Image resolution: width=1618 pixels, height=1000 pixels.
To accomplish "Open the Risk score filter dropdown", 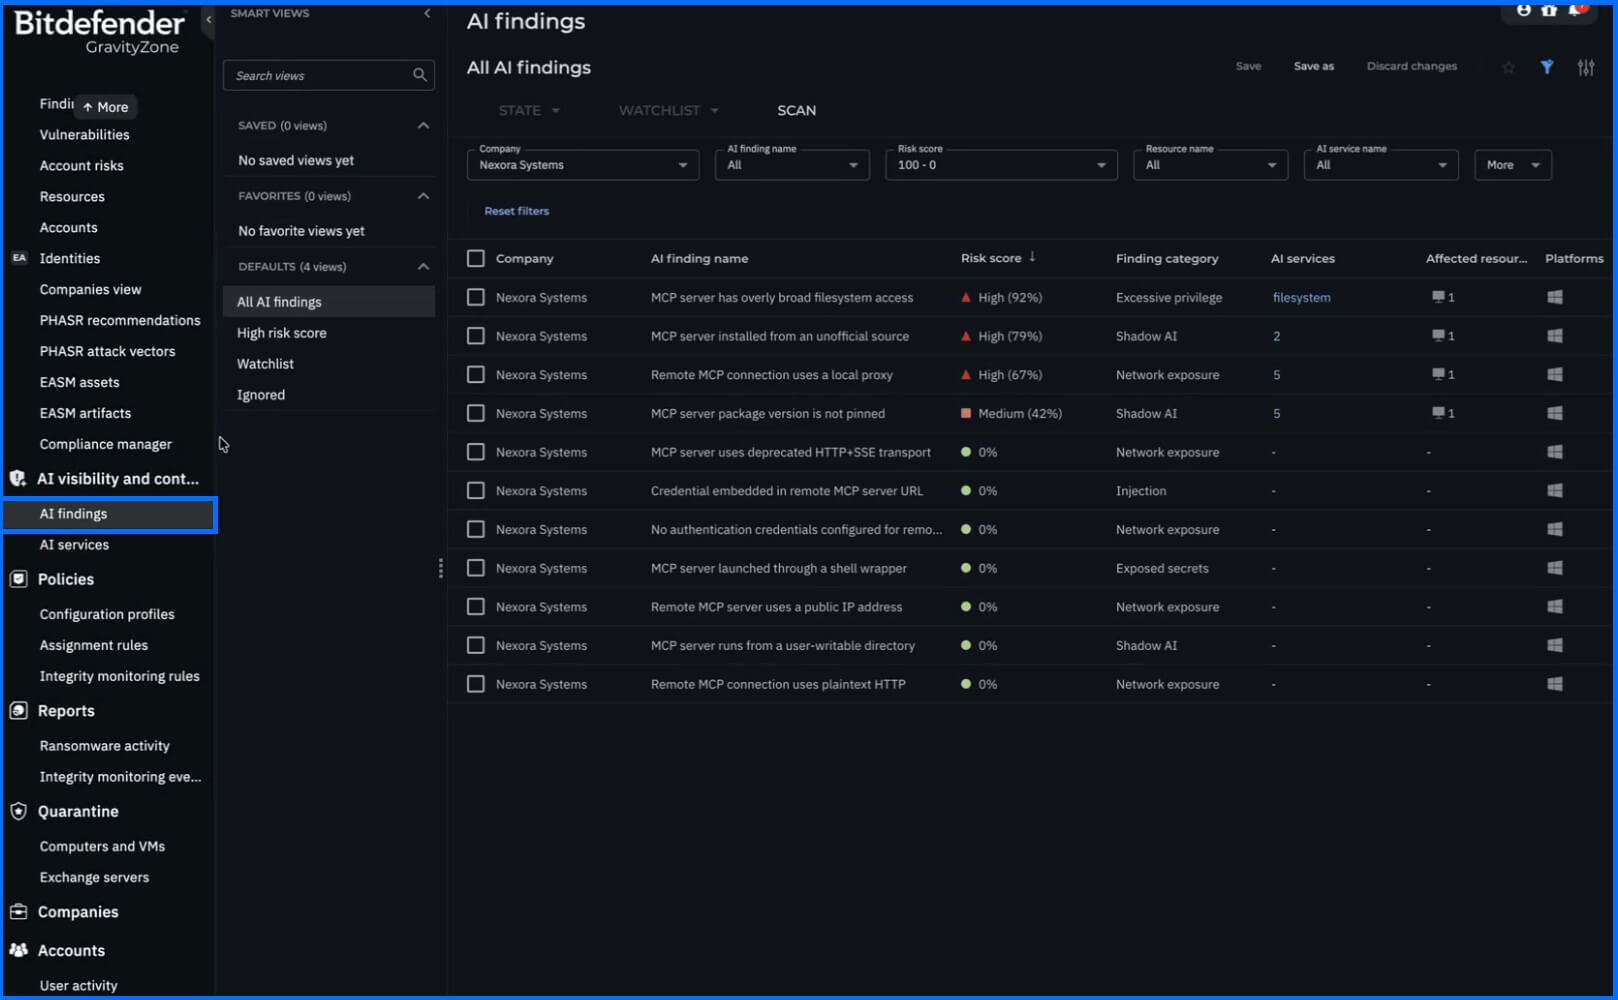I will (x=1001, y=164).
